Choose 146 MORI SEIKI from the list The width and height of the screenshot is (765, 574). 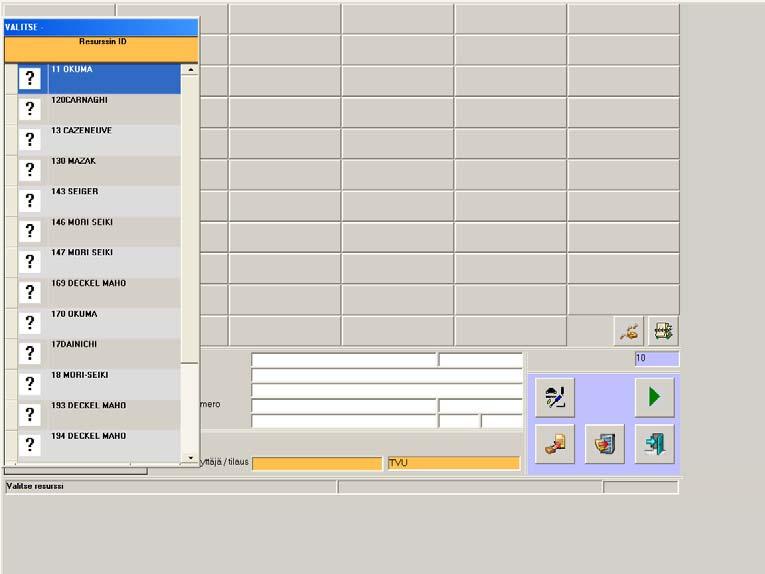(100, 232)
